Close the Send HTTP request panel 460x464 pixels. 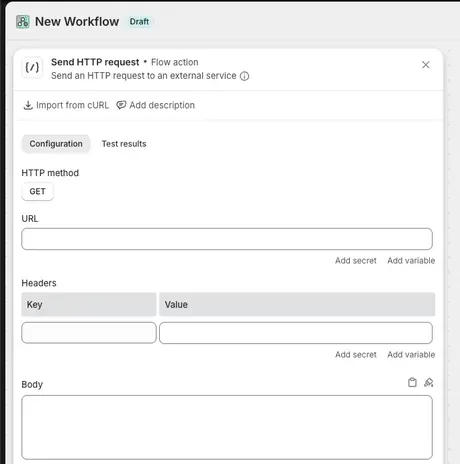click(426, 65)
